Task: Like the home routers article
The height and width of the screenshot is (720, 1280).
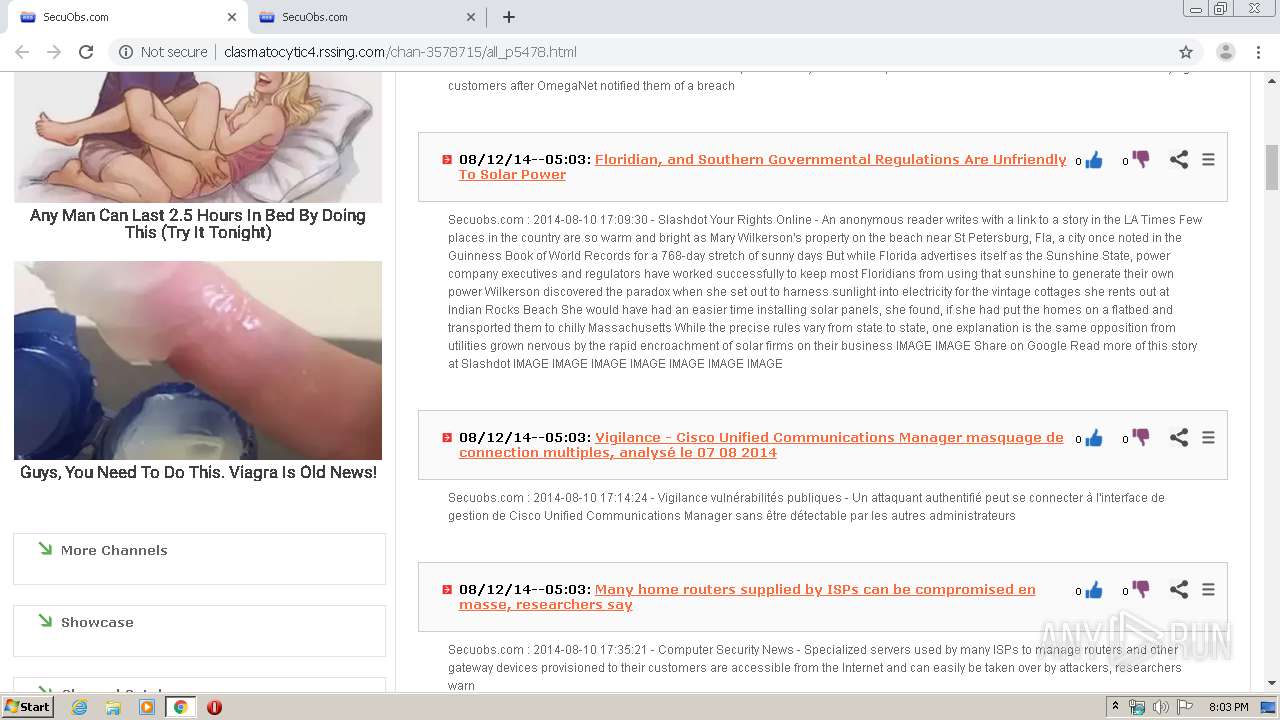Action: click(1094, 590)
